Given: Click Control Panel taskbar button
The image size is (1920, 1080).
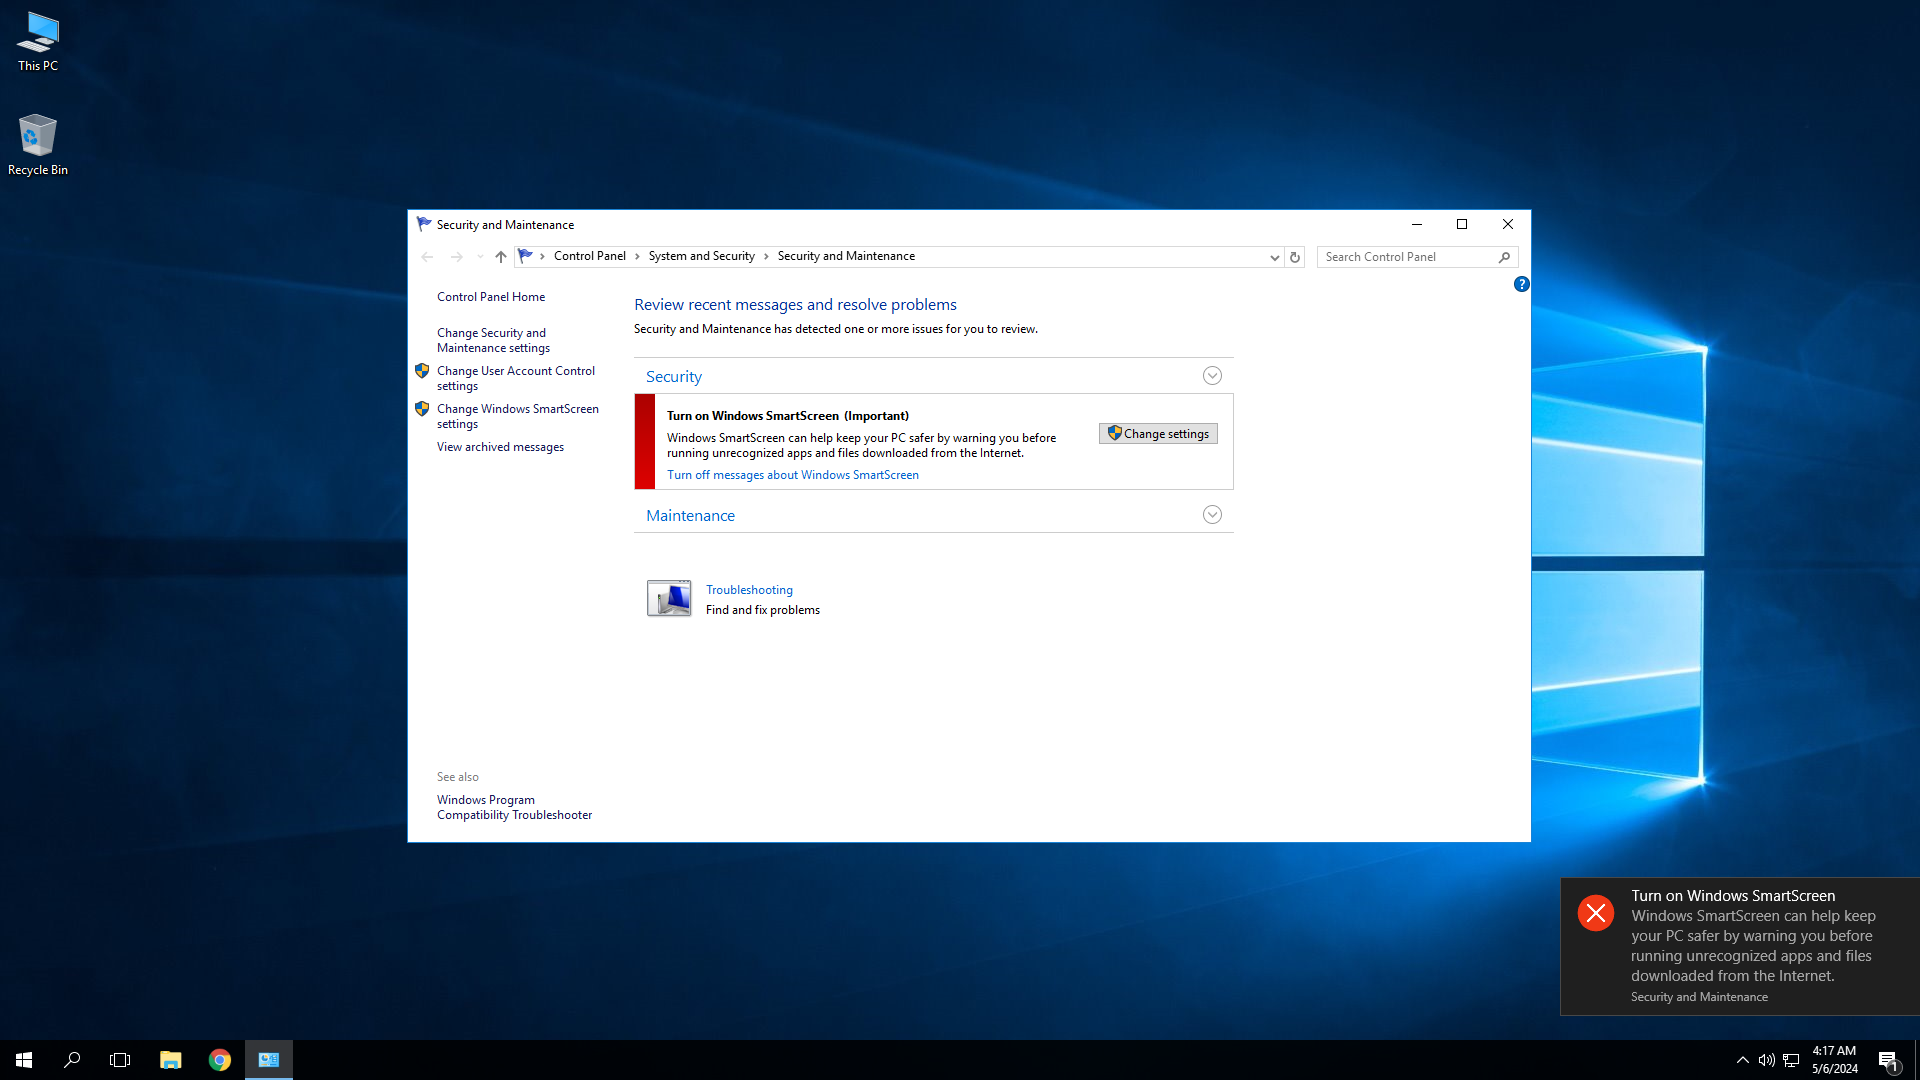Looking at the screenshot, I should (269, 1060).
